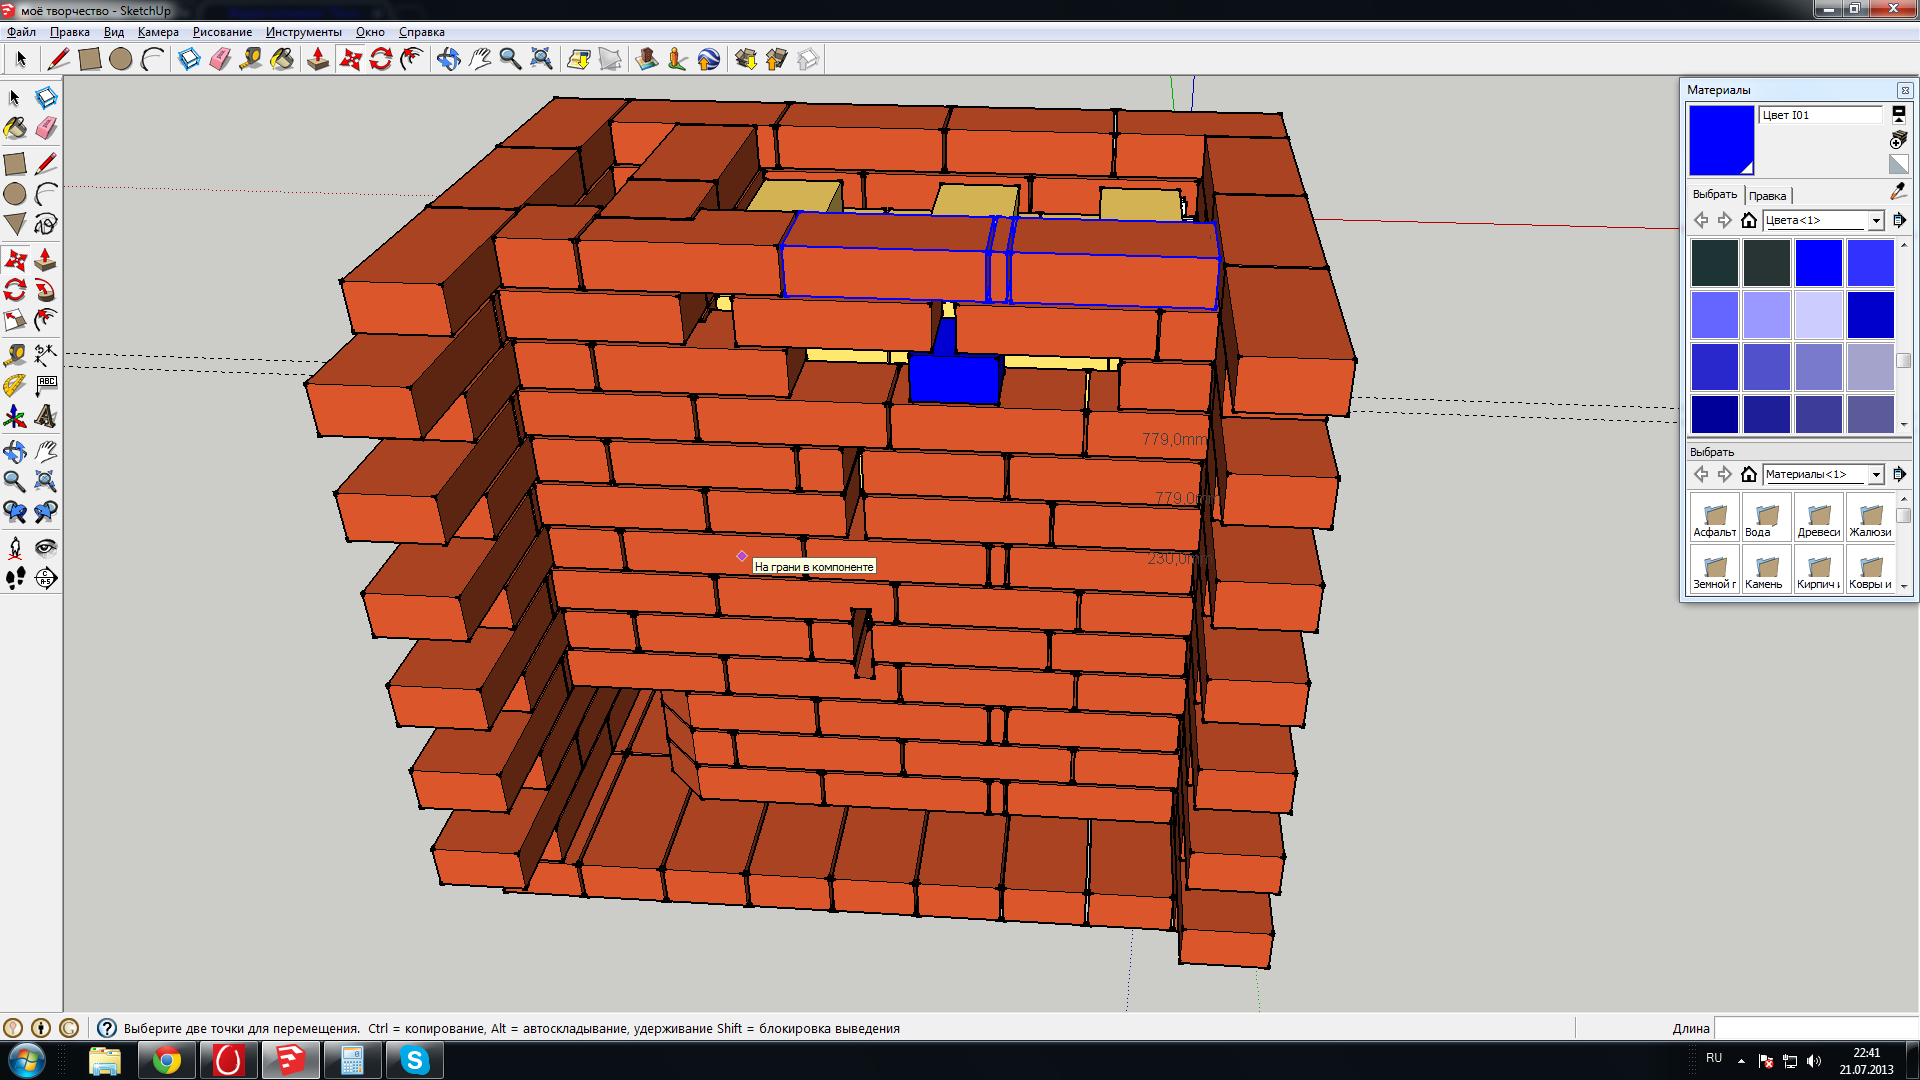This screenshot has height=1080, width=1920.
Task: Choose the Orbit camera tool in top toolbar
Action: click(x=449, y=60)
